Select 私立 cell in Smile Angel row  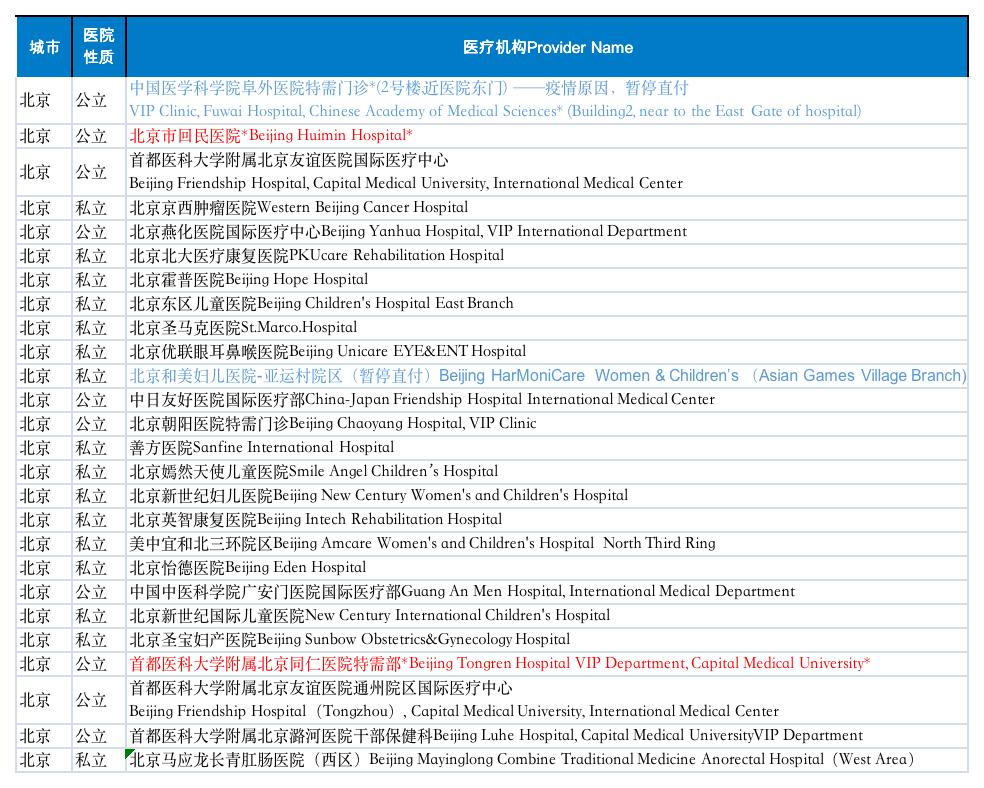coord(99,472)
